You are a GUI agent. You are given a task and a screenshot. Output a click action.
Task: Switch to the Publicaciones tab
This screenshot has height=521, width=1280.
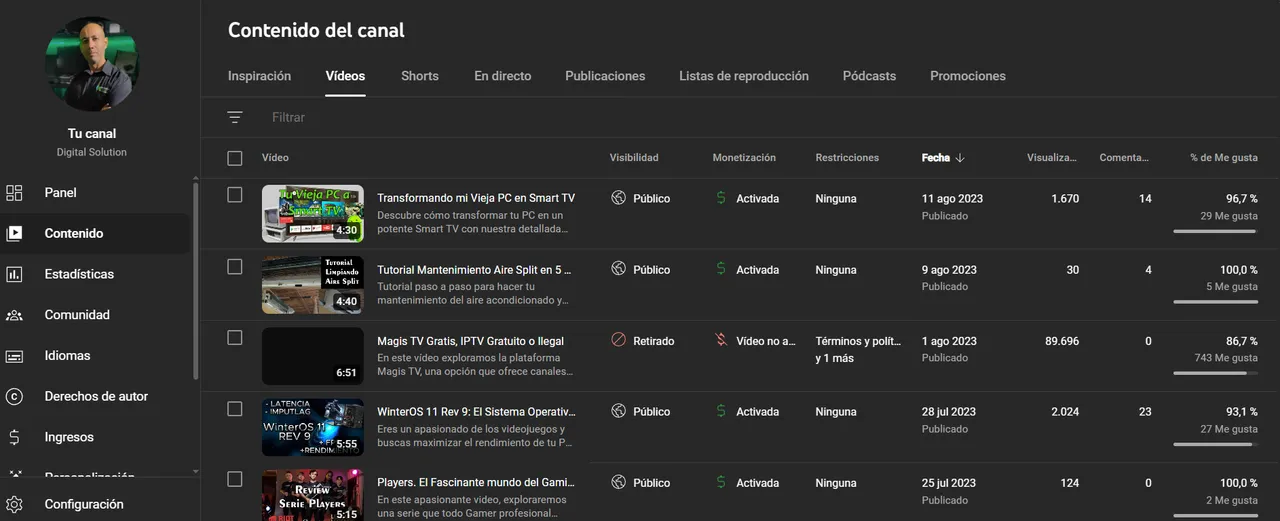[605, 76]
